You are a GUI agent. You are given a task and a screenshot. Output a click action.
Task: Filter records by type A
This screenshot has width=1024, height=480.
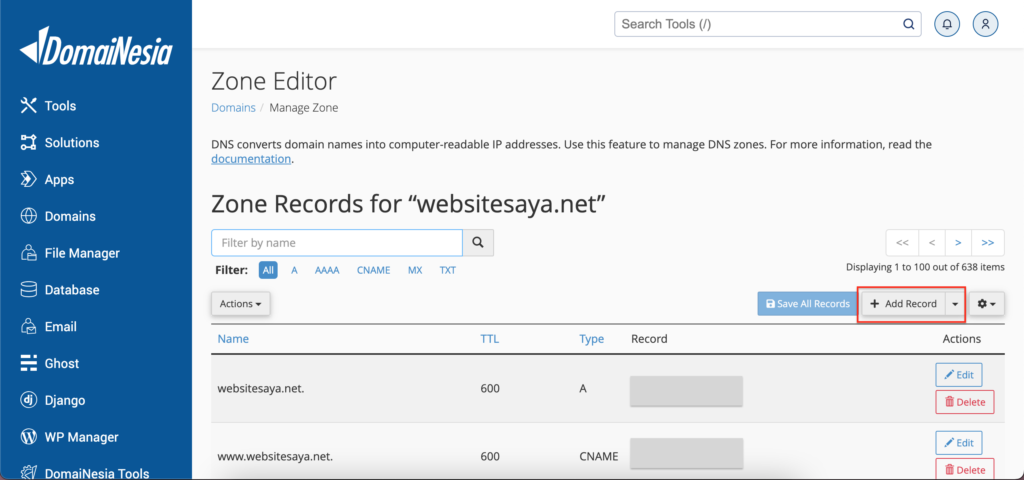tap(295, 270)
